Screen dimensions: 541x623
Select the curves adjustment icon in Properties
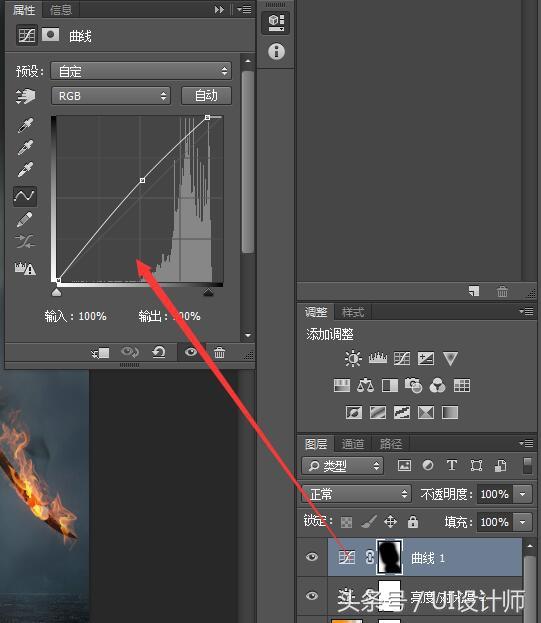coord(27,35)
